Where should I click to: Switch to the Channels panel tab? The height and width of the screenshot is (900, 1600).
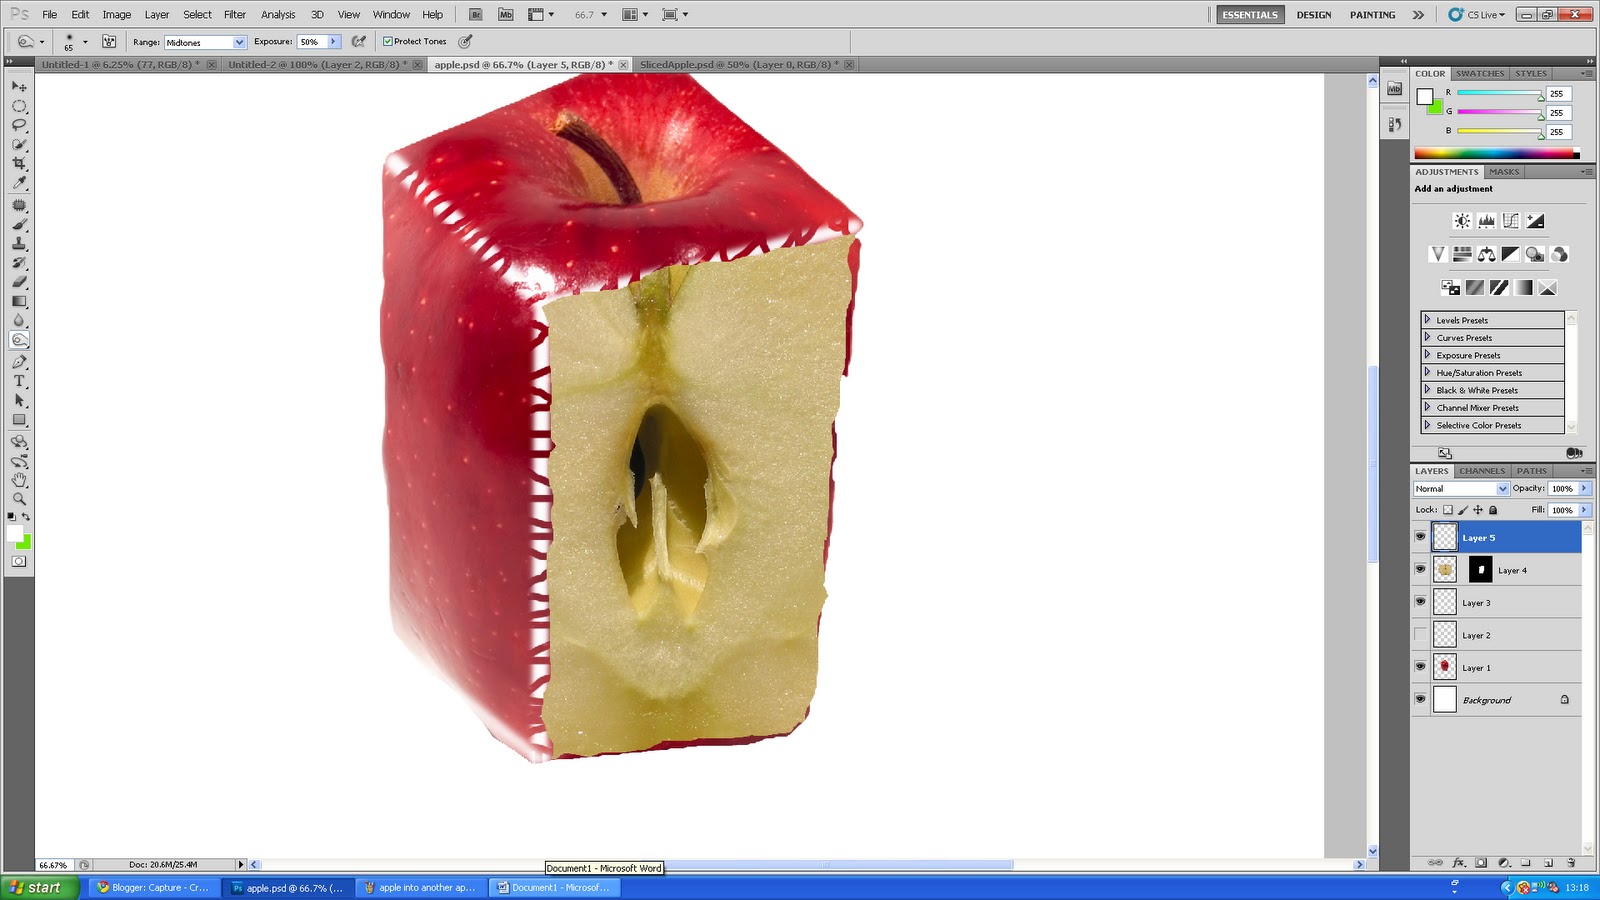coord(1481,470)
